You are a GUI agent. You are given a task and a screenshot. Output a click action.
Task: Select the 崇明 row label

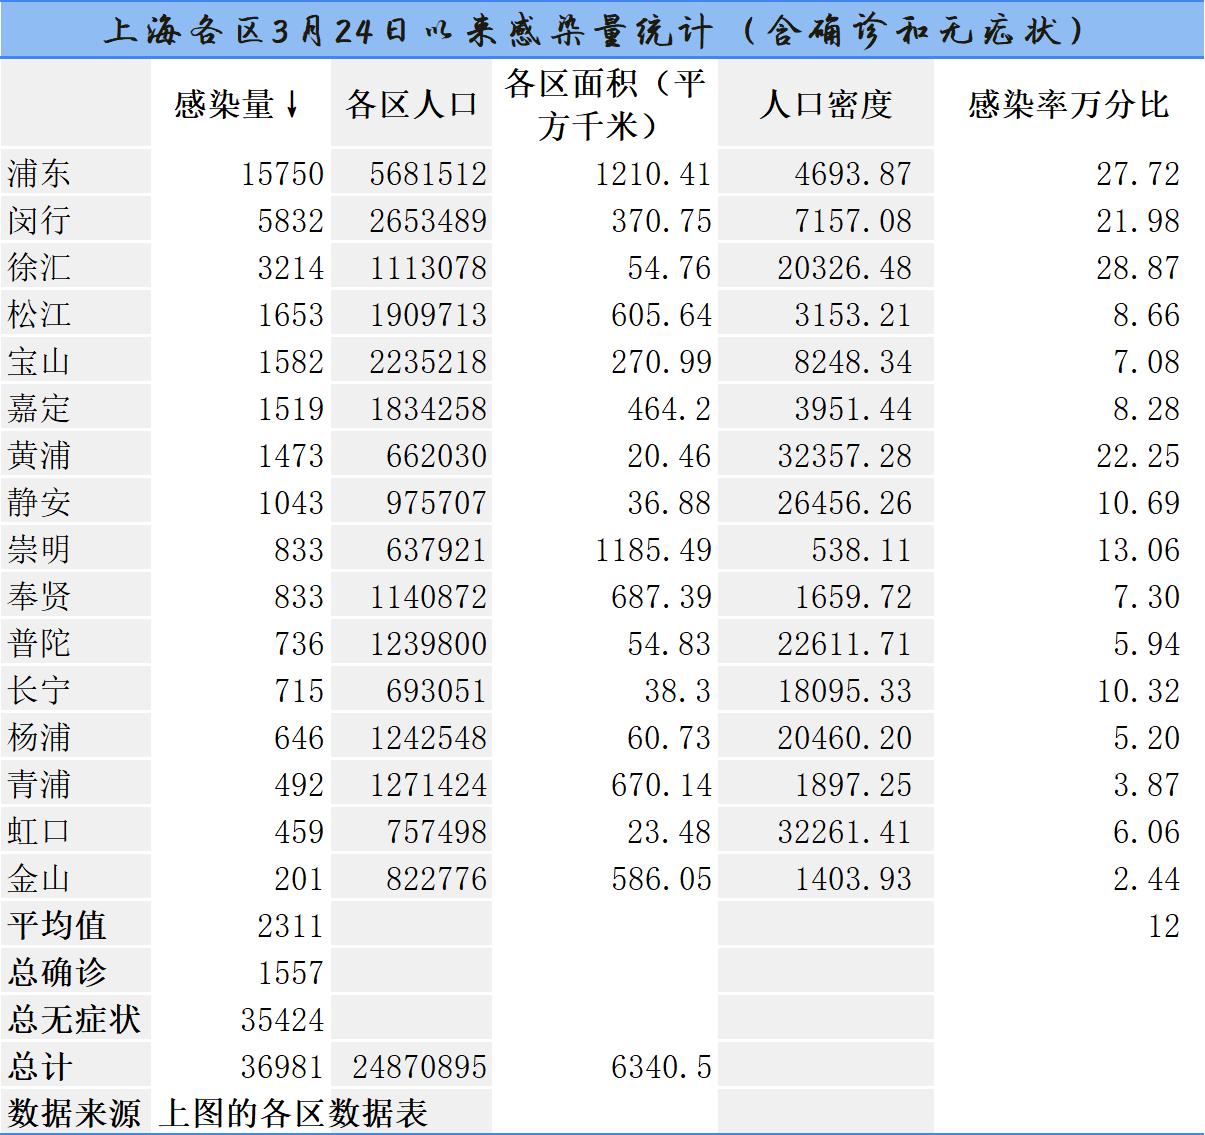coord(39,550)
